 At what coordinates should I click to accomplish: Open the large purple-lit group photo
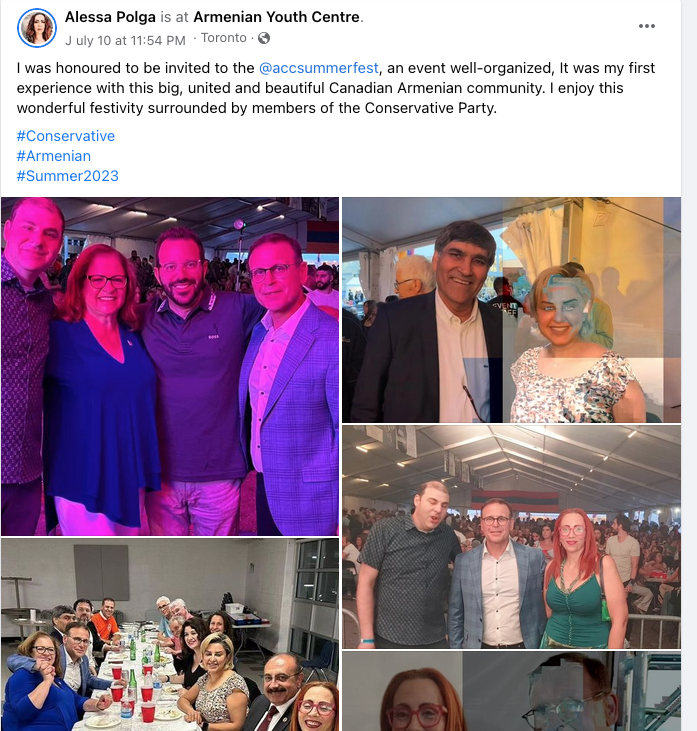pyautogui.click(x=170, y=366)
